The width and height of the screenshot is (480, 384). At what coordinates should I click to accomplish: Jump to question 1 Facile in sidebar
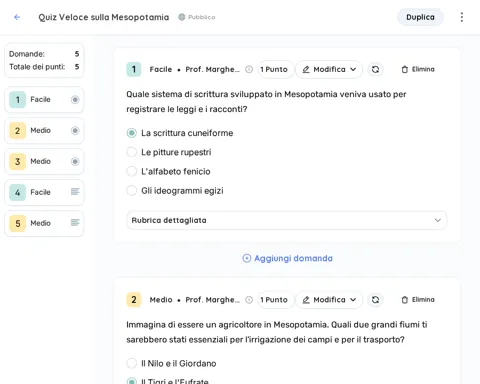click(44, 99)
